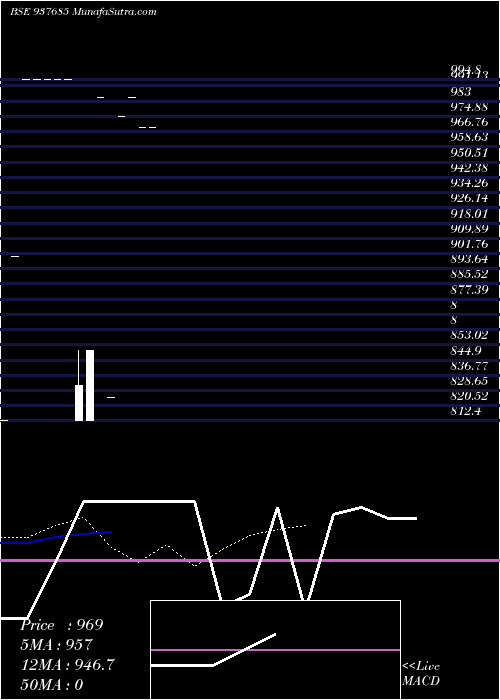This screenshot has width=500, height=700.
Task: Click the pink horizontal line inside MACD box
Action: click(x=275, y=650)
